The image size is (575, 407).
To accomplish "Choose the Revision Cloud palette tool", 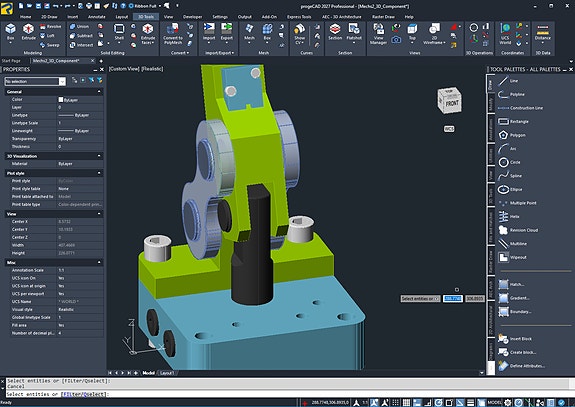I will coord(518,230).
